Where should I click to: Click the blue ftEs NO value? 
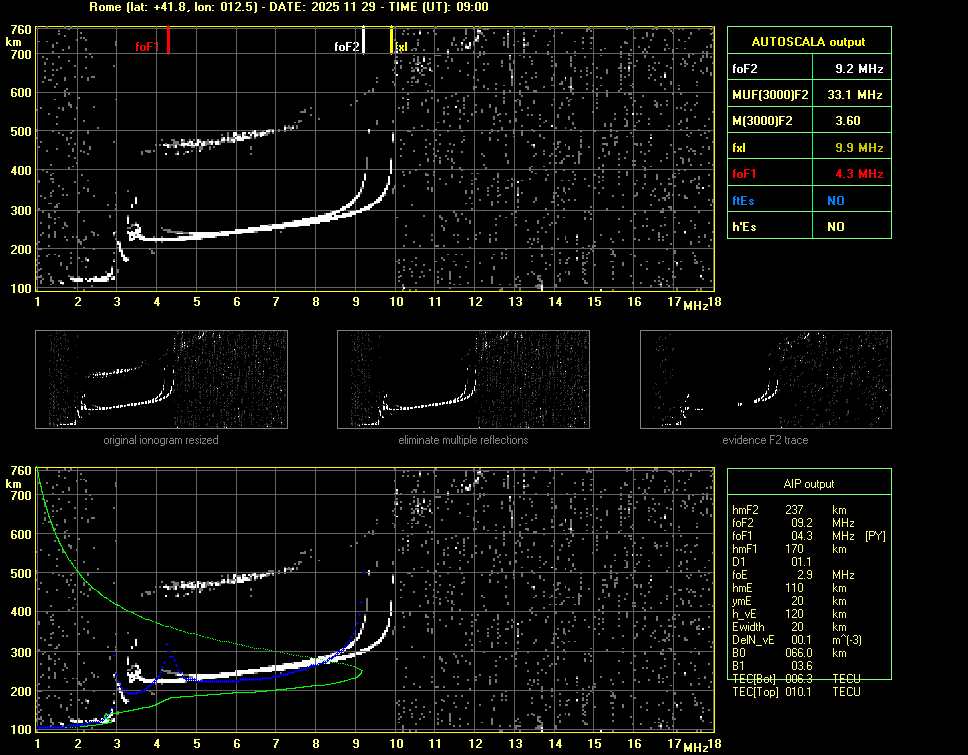click(835, 200)
